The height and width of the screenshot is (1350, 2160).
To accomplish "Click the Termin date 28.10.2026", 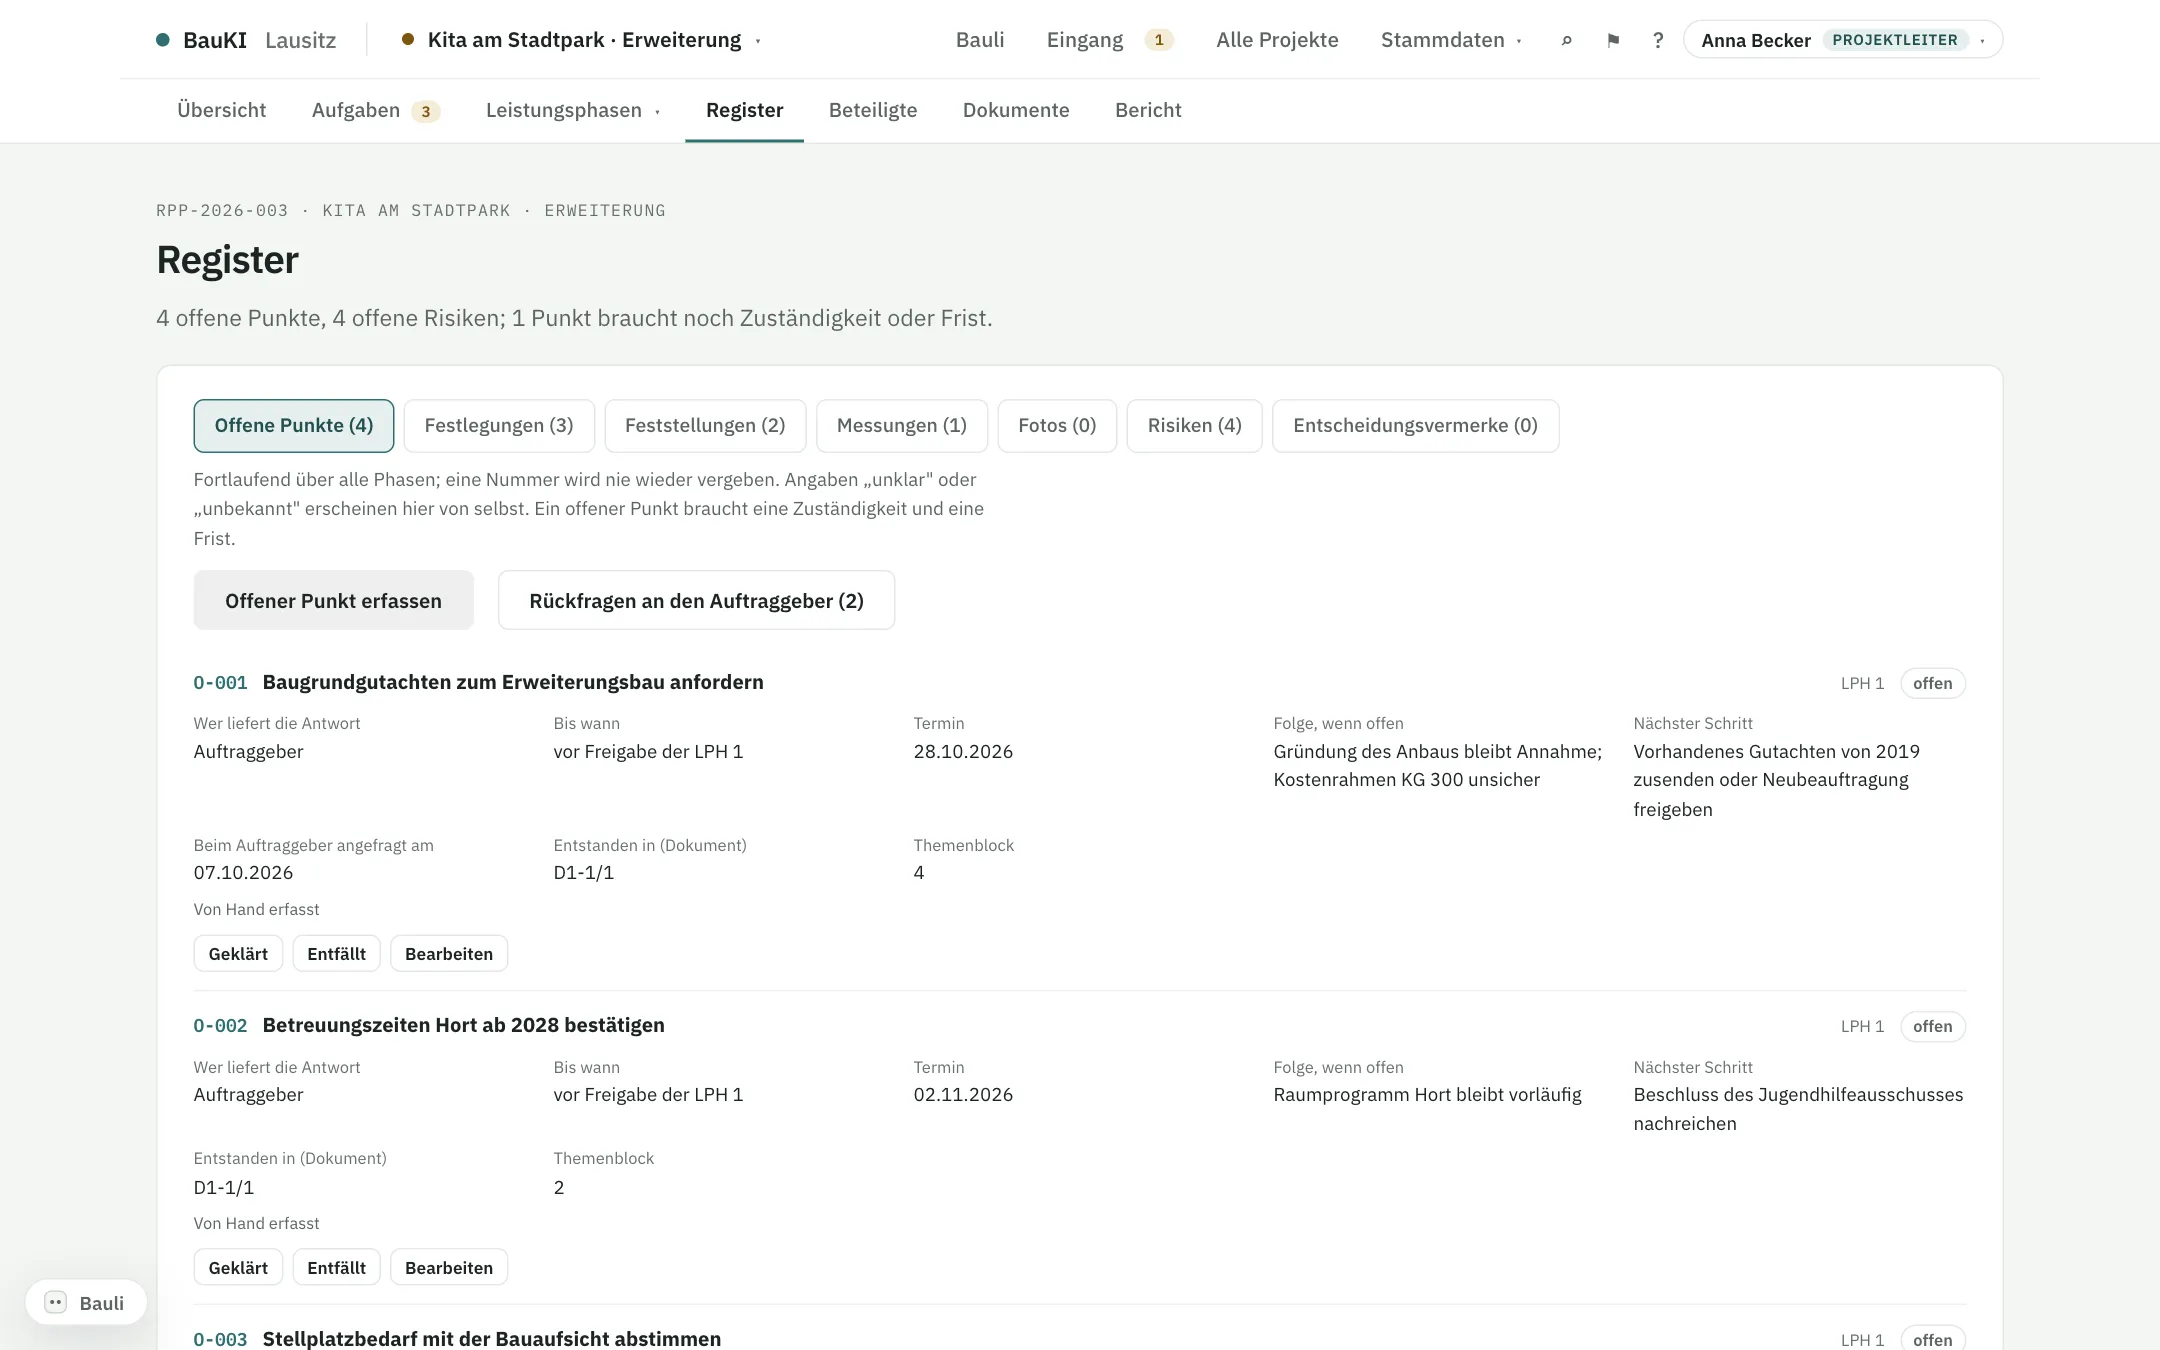I will 963,752.
